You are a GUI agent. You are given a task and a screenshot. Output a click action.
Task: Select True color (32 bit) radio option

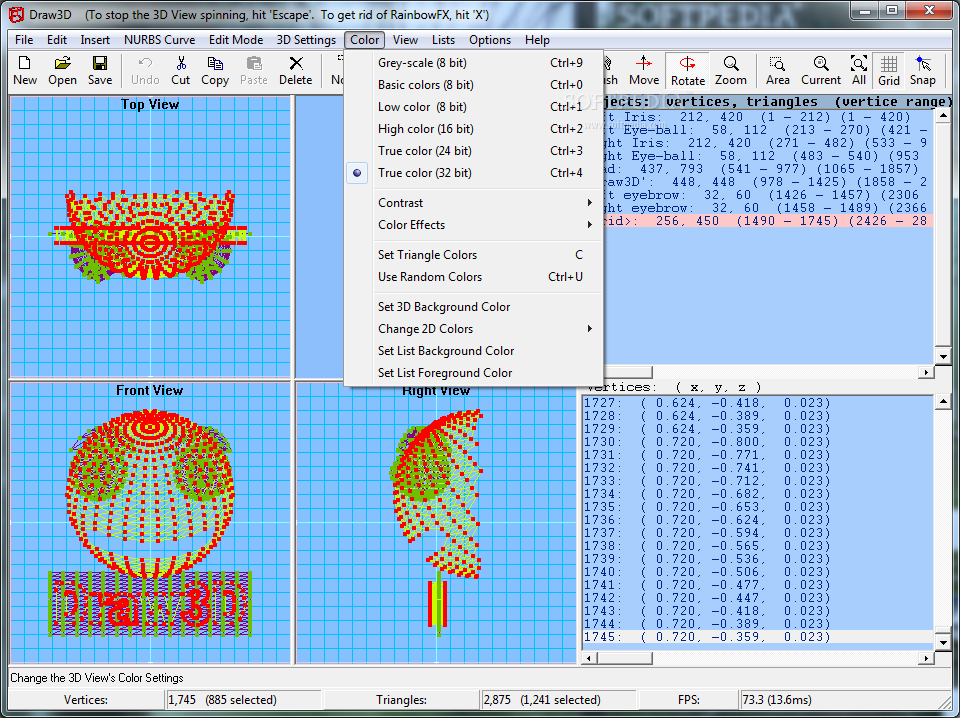pyautogui.click(x=475, y=173)
